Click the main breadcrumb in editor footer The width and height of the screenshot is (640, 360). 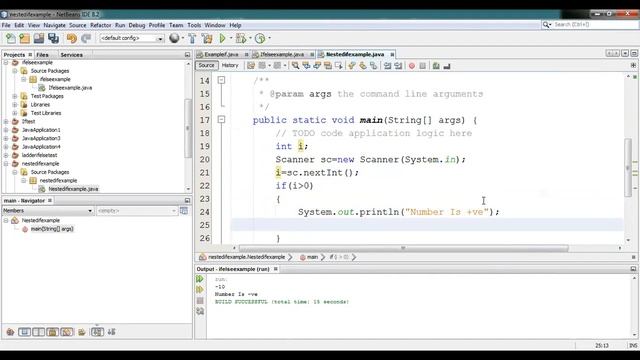coord(312,257)
